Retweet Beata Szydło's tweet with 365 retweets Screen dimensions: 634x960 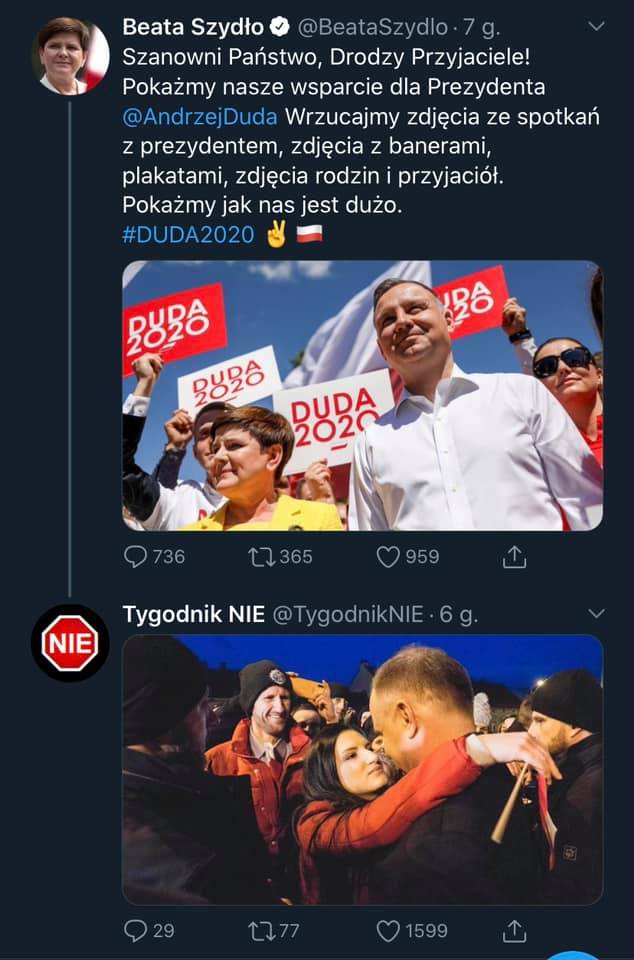point(262,557)
